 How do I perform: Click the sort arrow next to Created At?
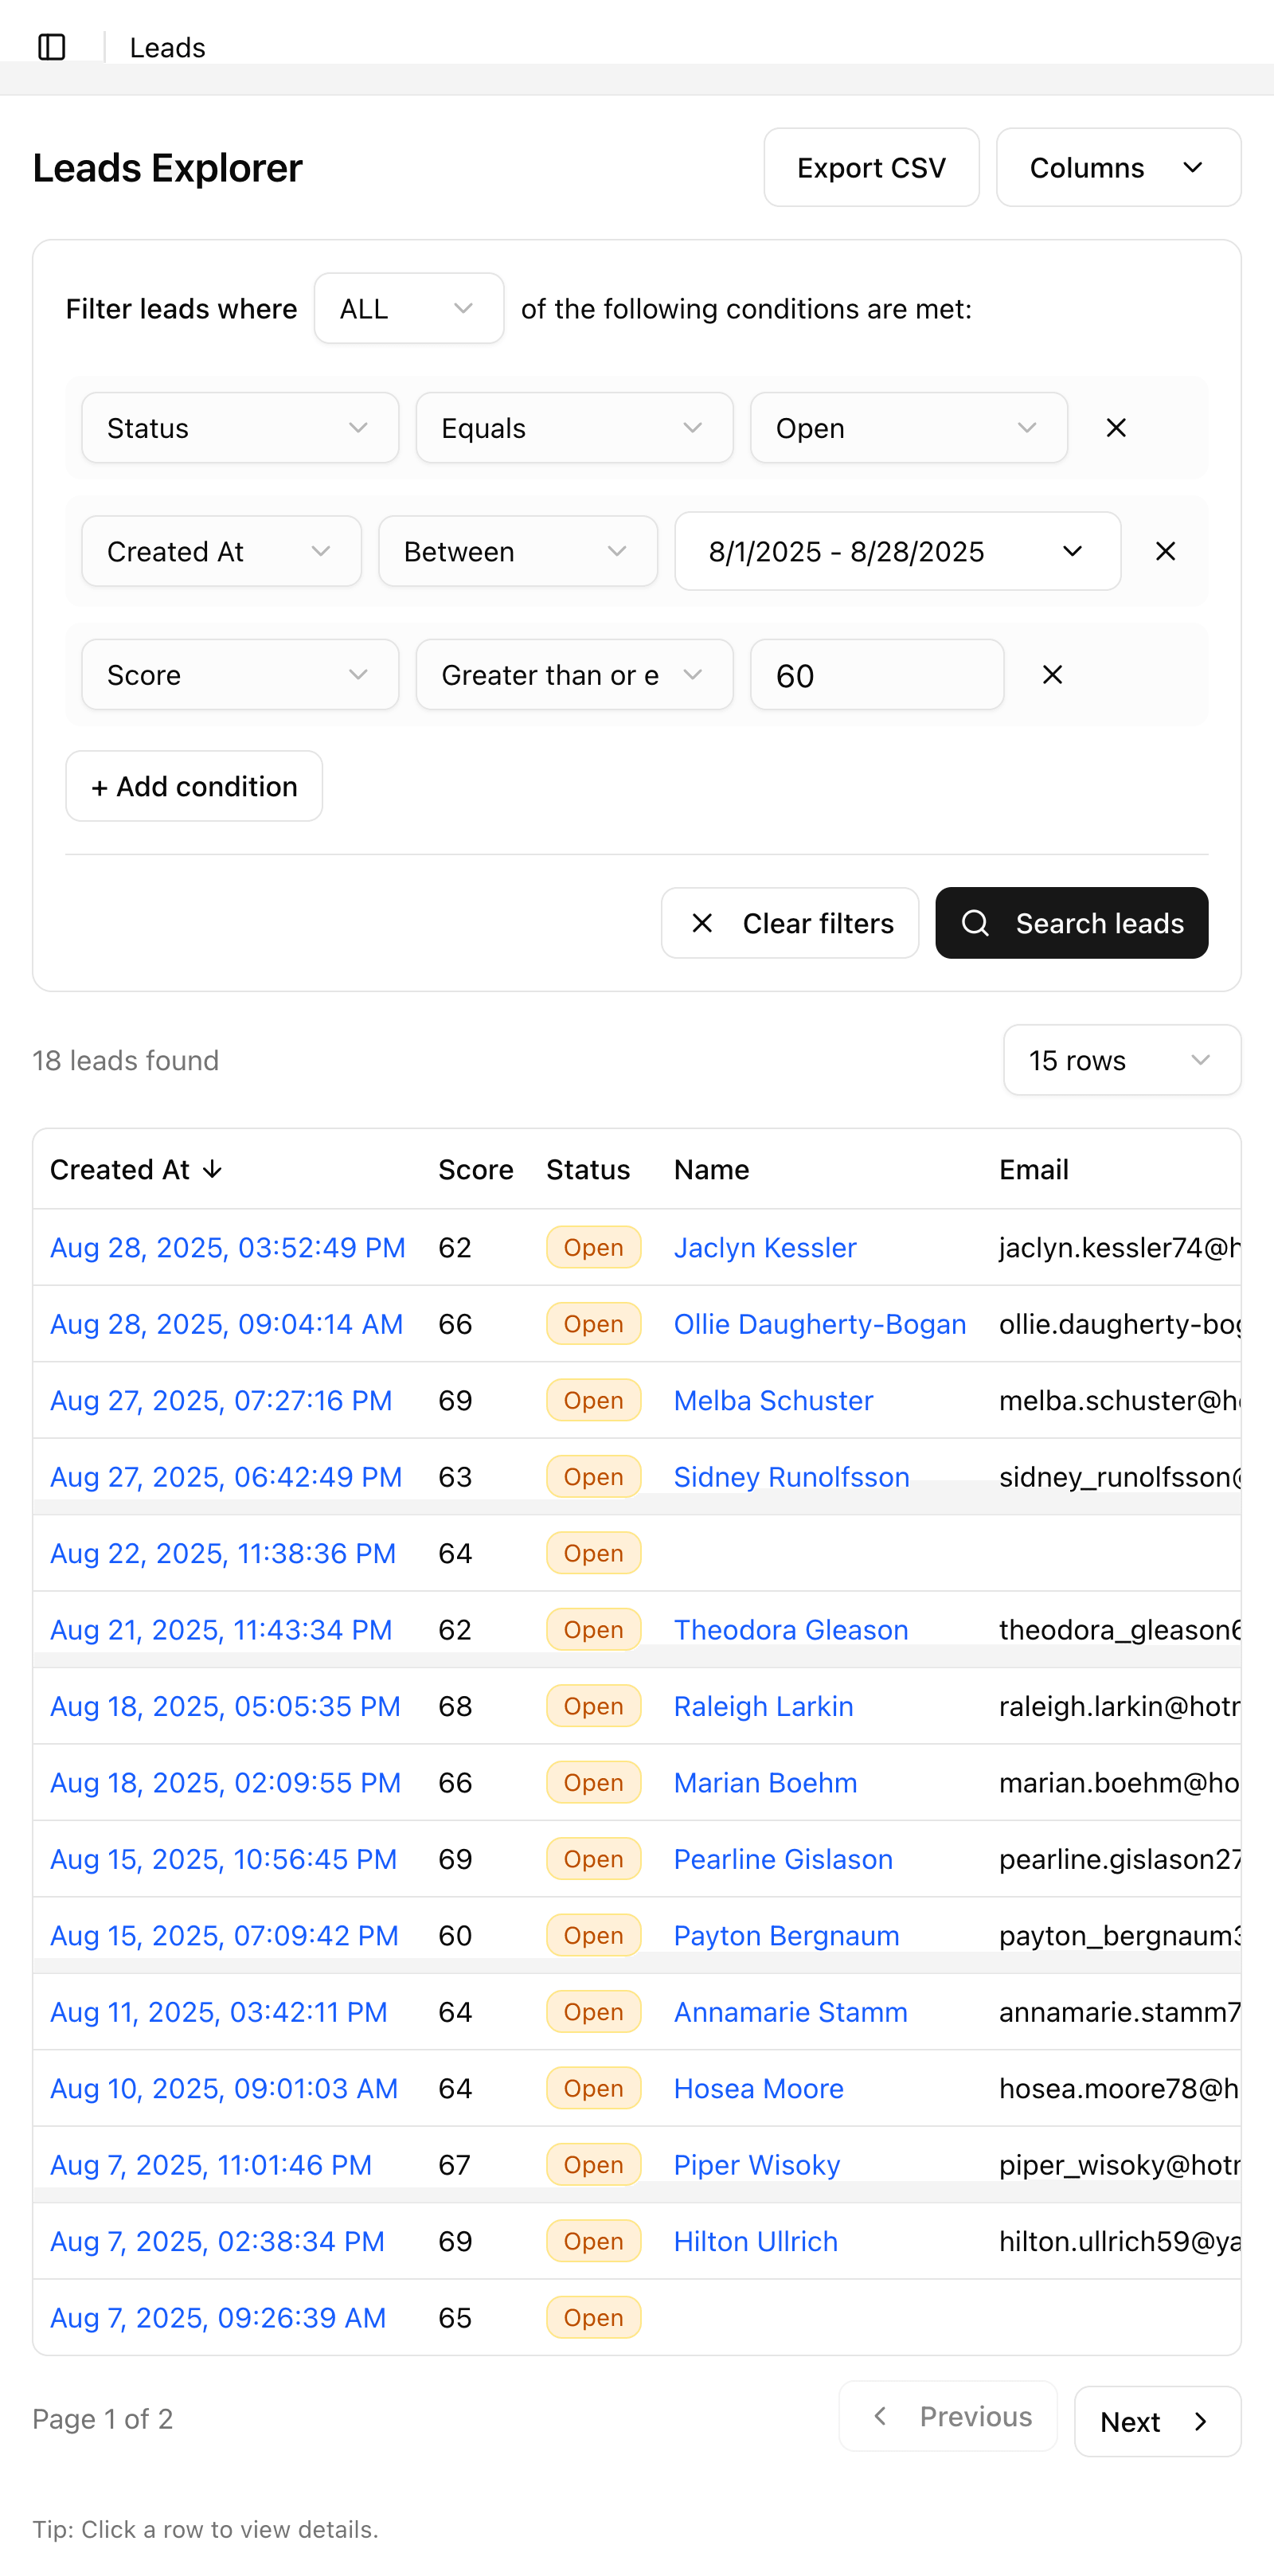tap(213, 1169)
